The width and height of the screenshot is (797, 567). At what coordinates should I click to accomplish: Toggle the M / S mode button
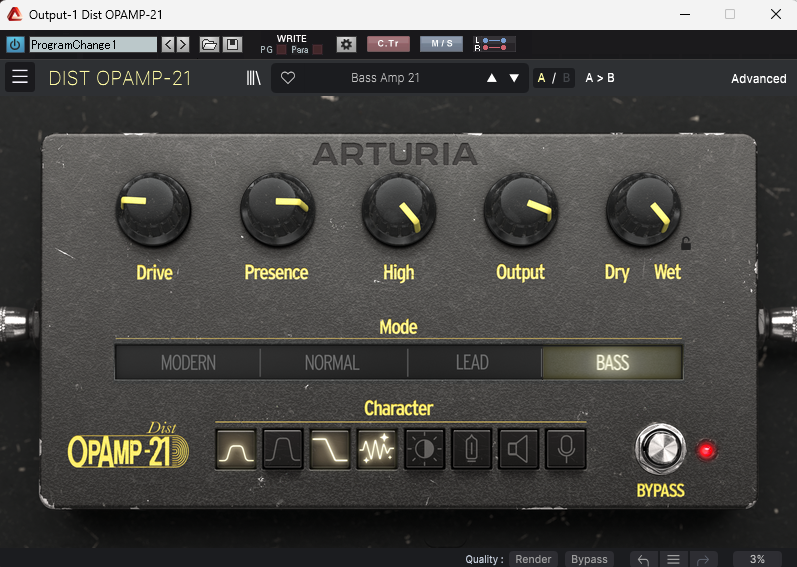click(442, 44)
